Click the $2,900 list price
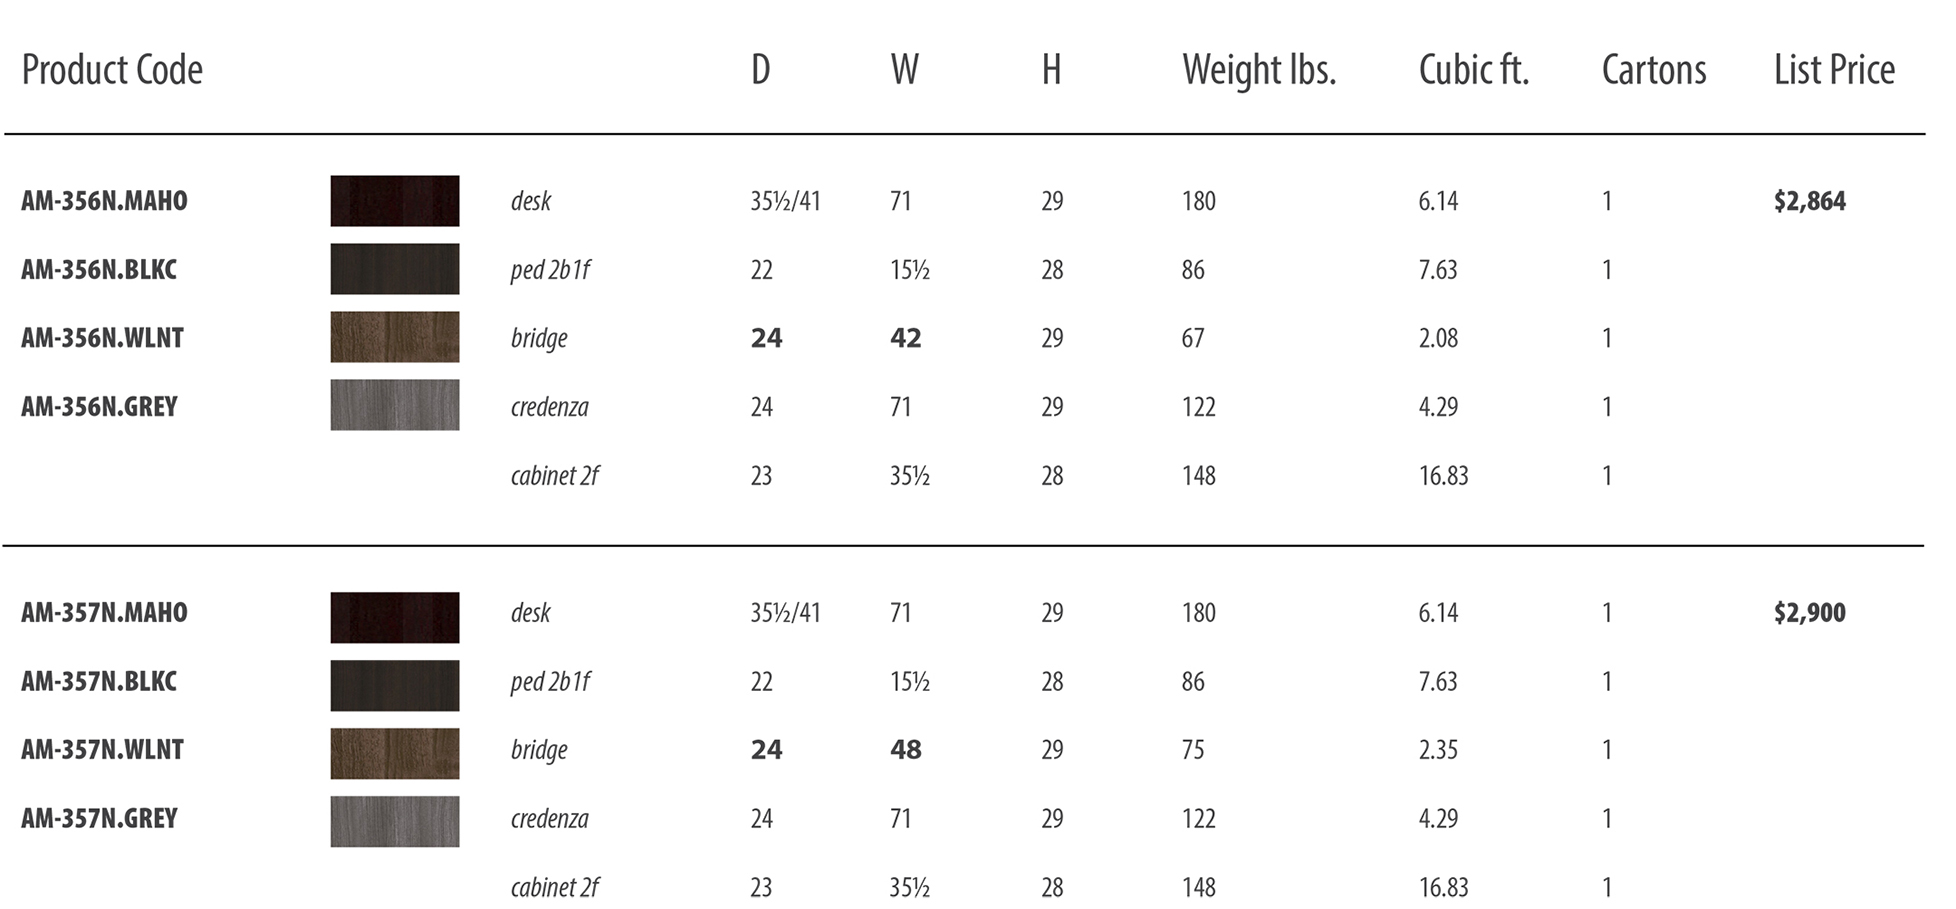Image resolution: width=1956 pixels, height=909 pixels. 1810,613
